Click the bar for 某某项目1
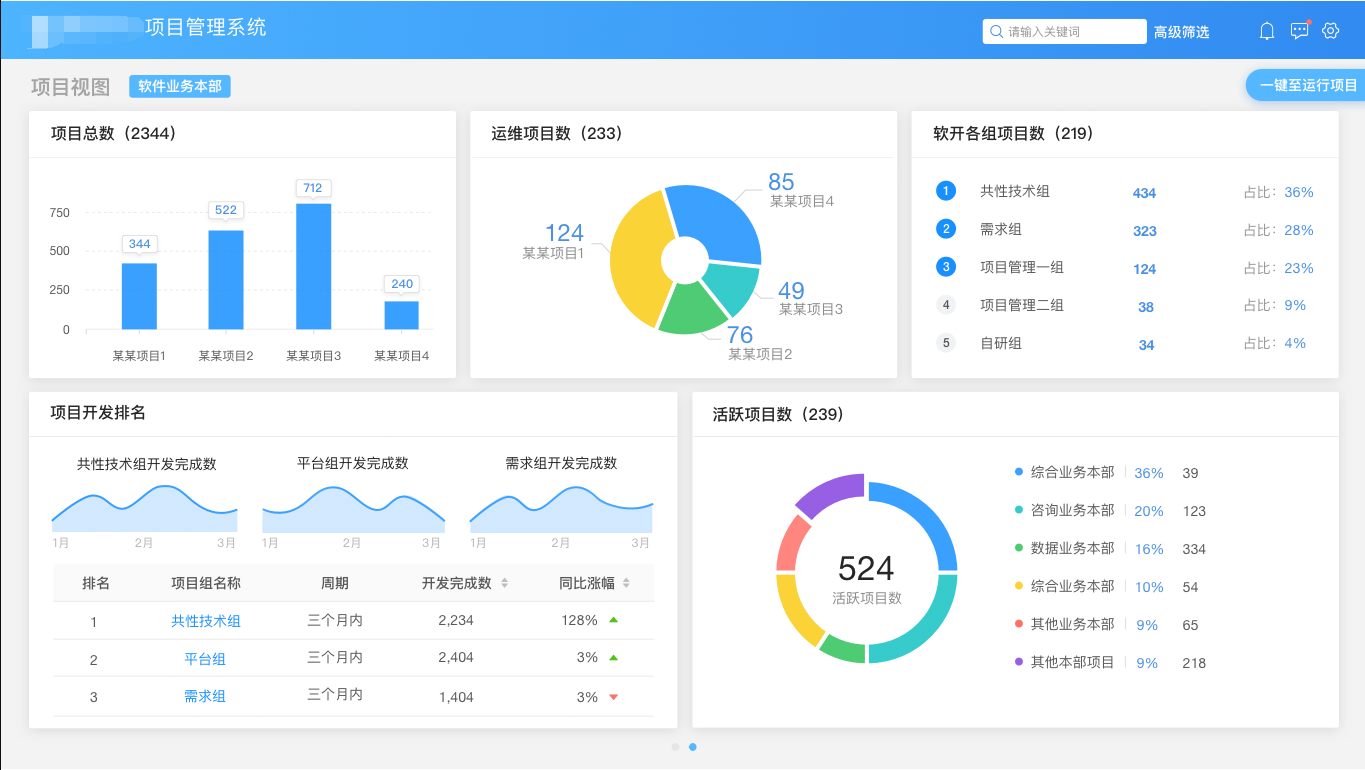Image resolution: width=1365 pixels, height=770 pixels. pyautogui.click(x=139, y=296)
